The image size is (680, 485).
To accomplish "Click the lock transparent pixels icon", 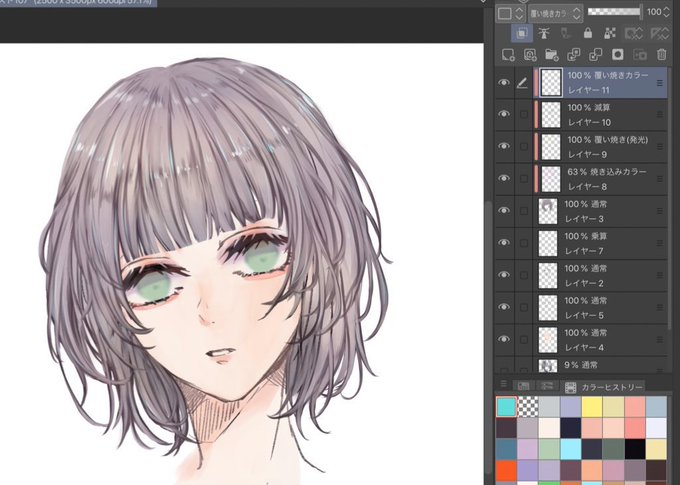I will (x=610, y=33).
